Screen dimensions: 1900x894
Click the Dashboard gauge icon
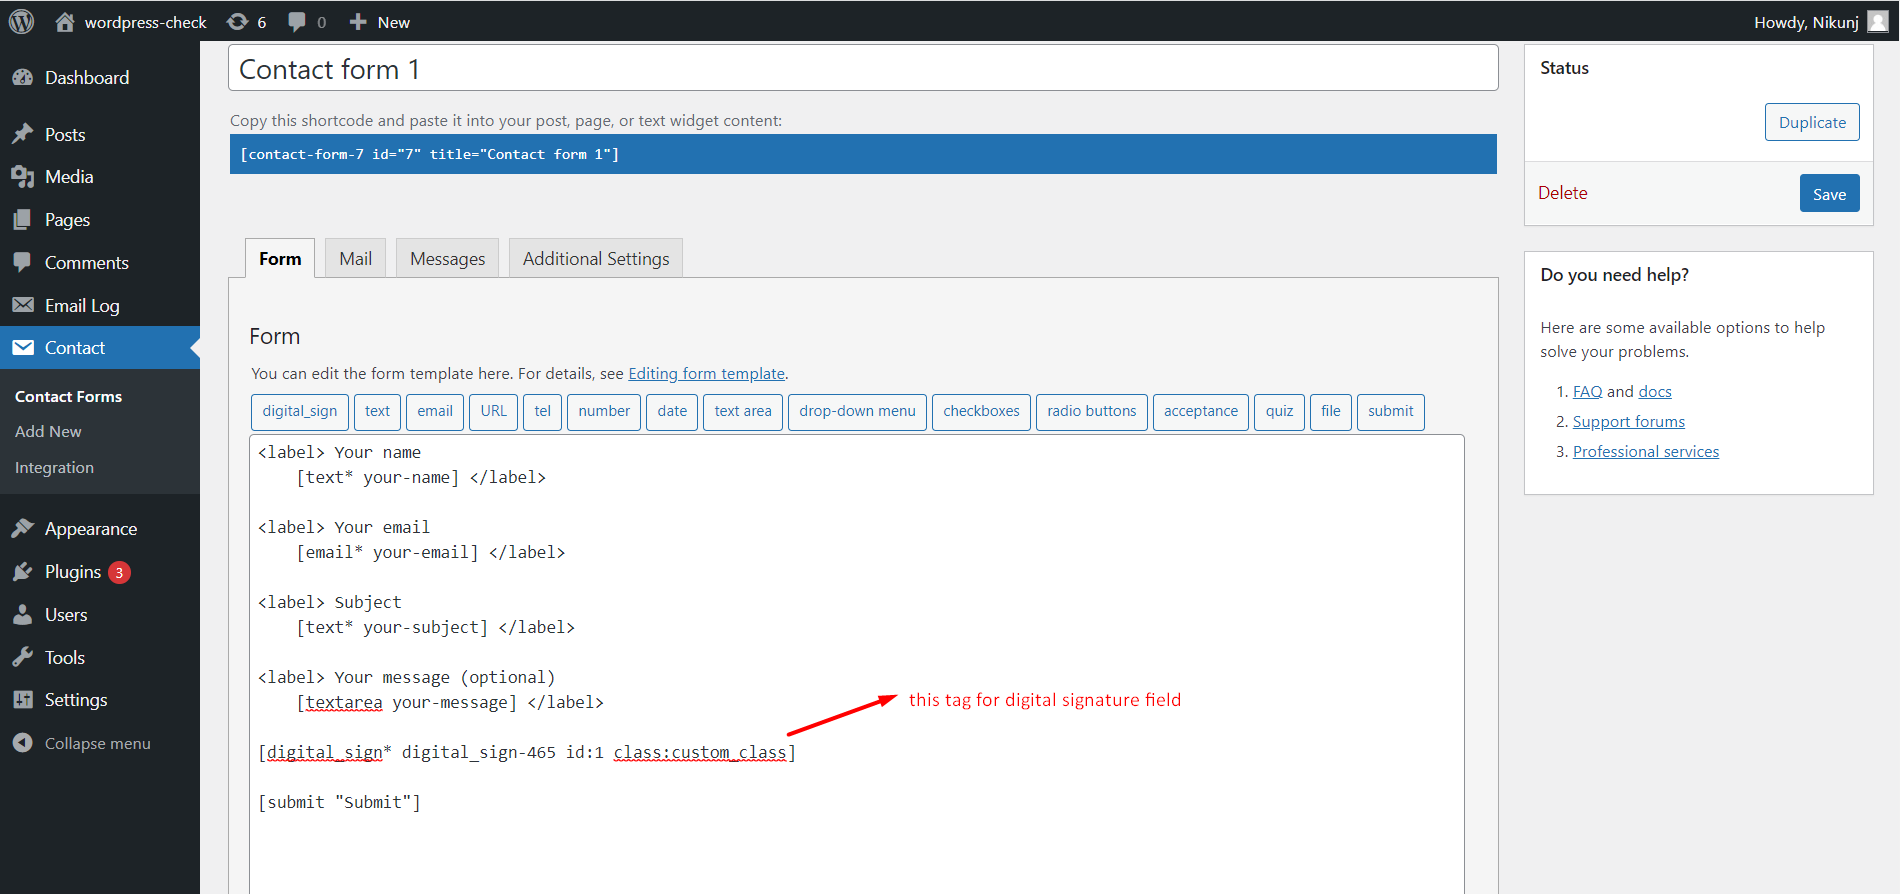pyautogui.click(x=23, y=77)
